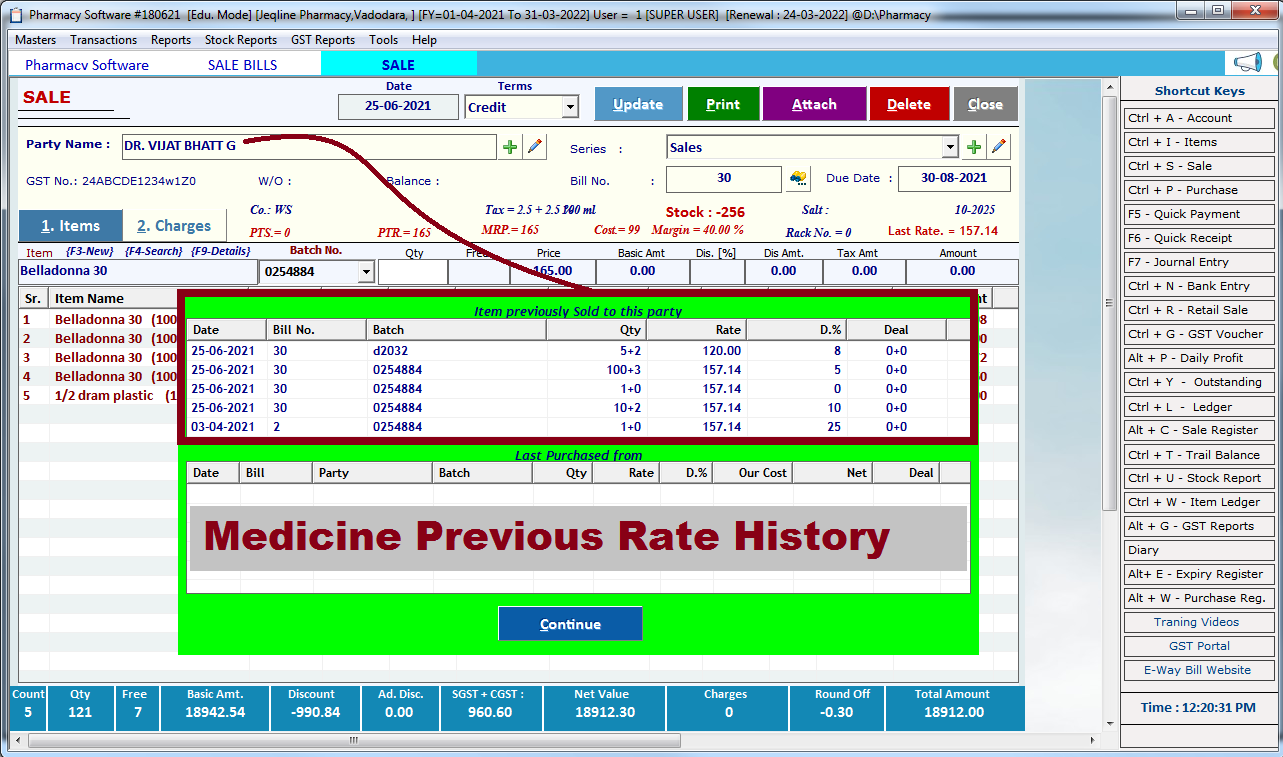The image size is (1283, 757).
Task: Click inside the Party Name input field
Action: pos(300,146)
